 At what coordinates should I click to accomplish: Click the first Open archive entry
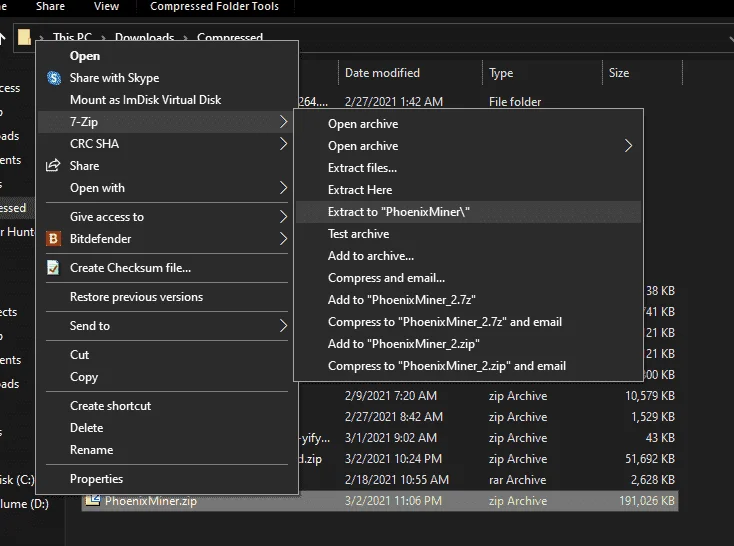469,124
